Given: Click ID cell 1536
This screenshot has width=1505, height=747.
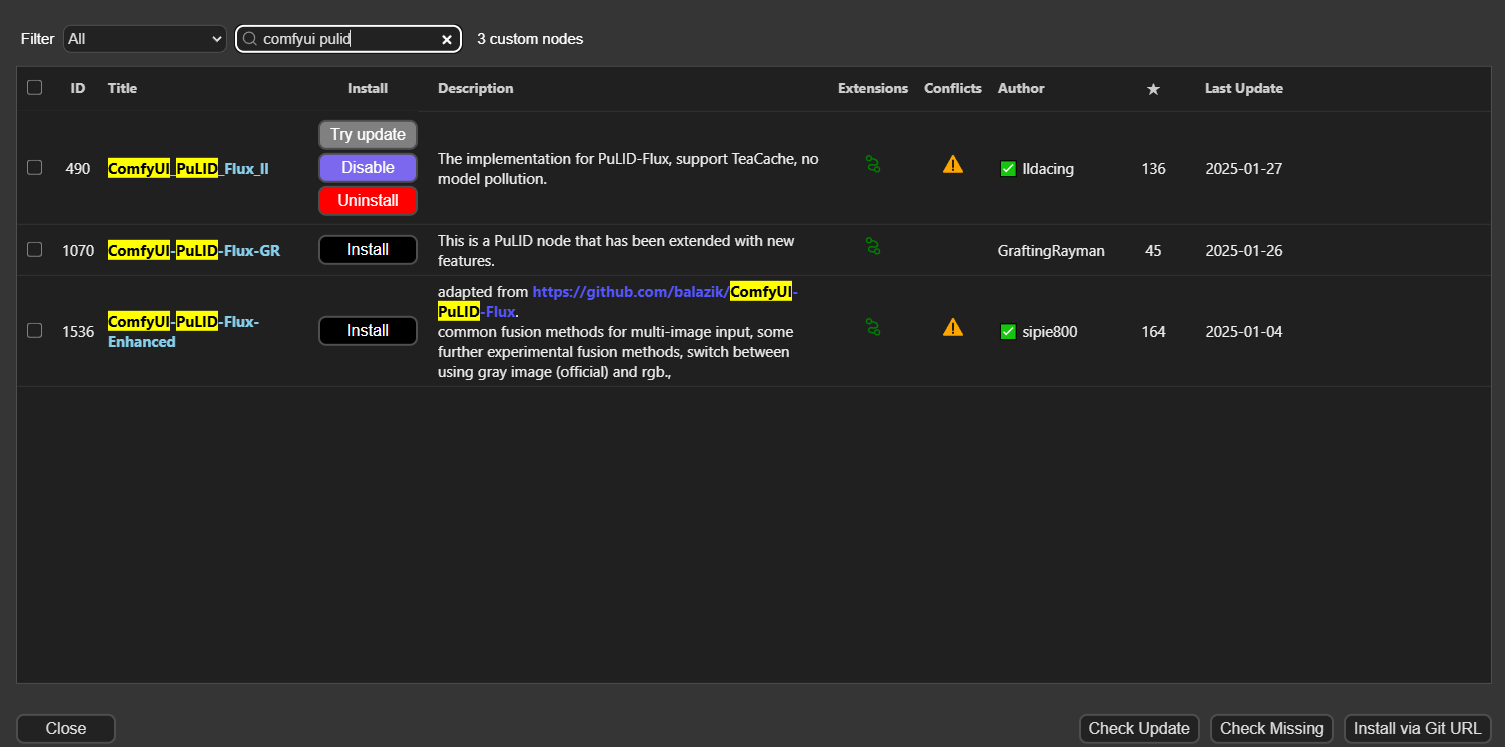Looking at the screenshot, I should 78,332.
